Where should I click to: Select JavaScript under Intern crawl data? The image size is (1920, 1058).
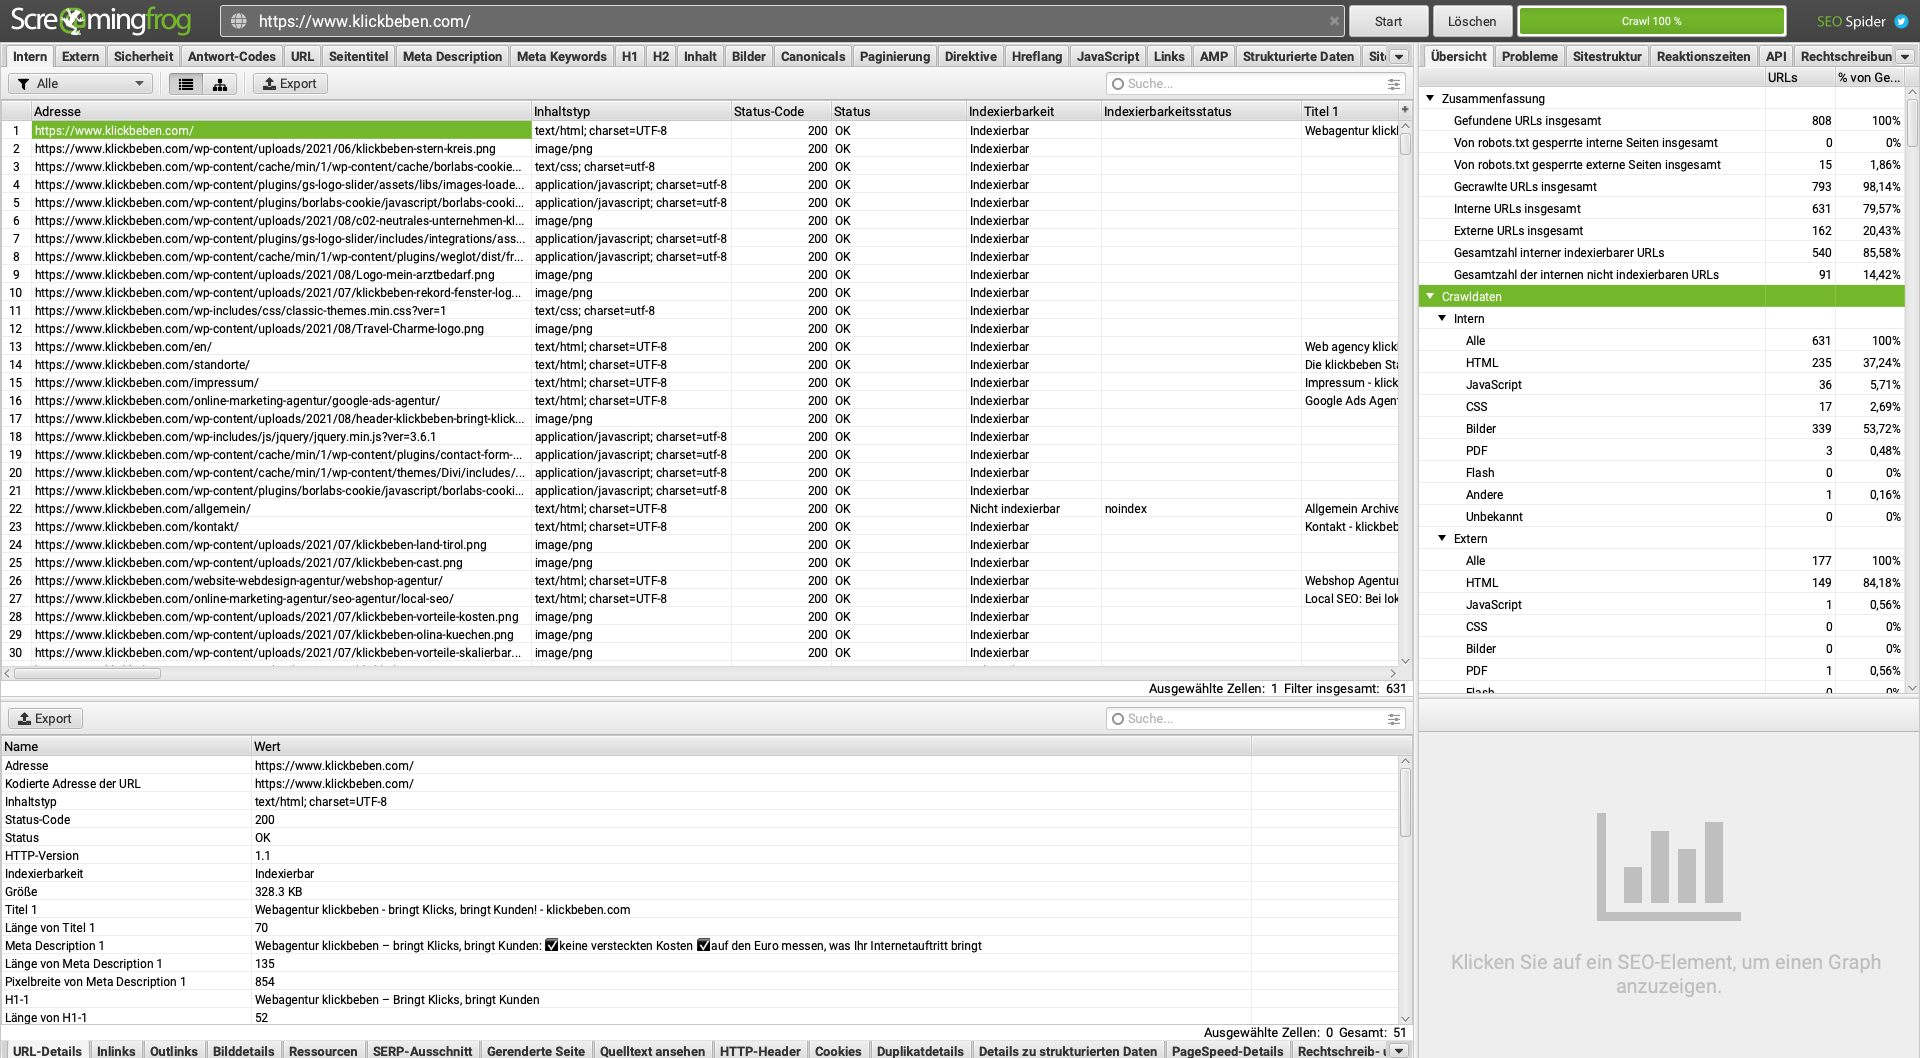click(1661, 385)
